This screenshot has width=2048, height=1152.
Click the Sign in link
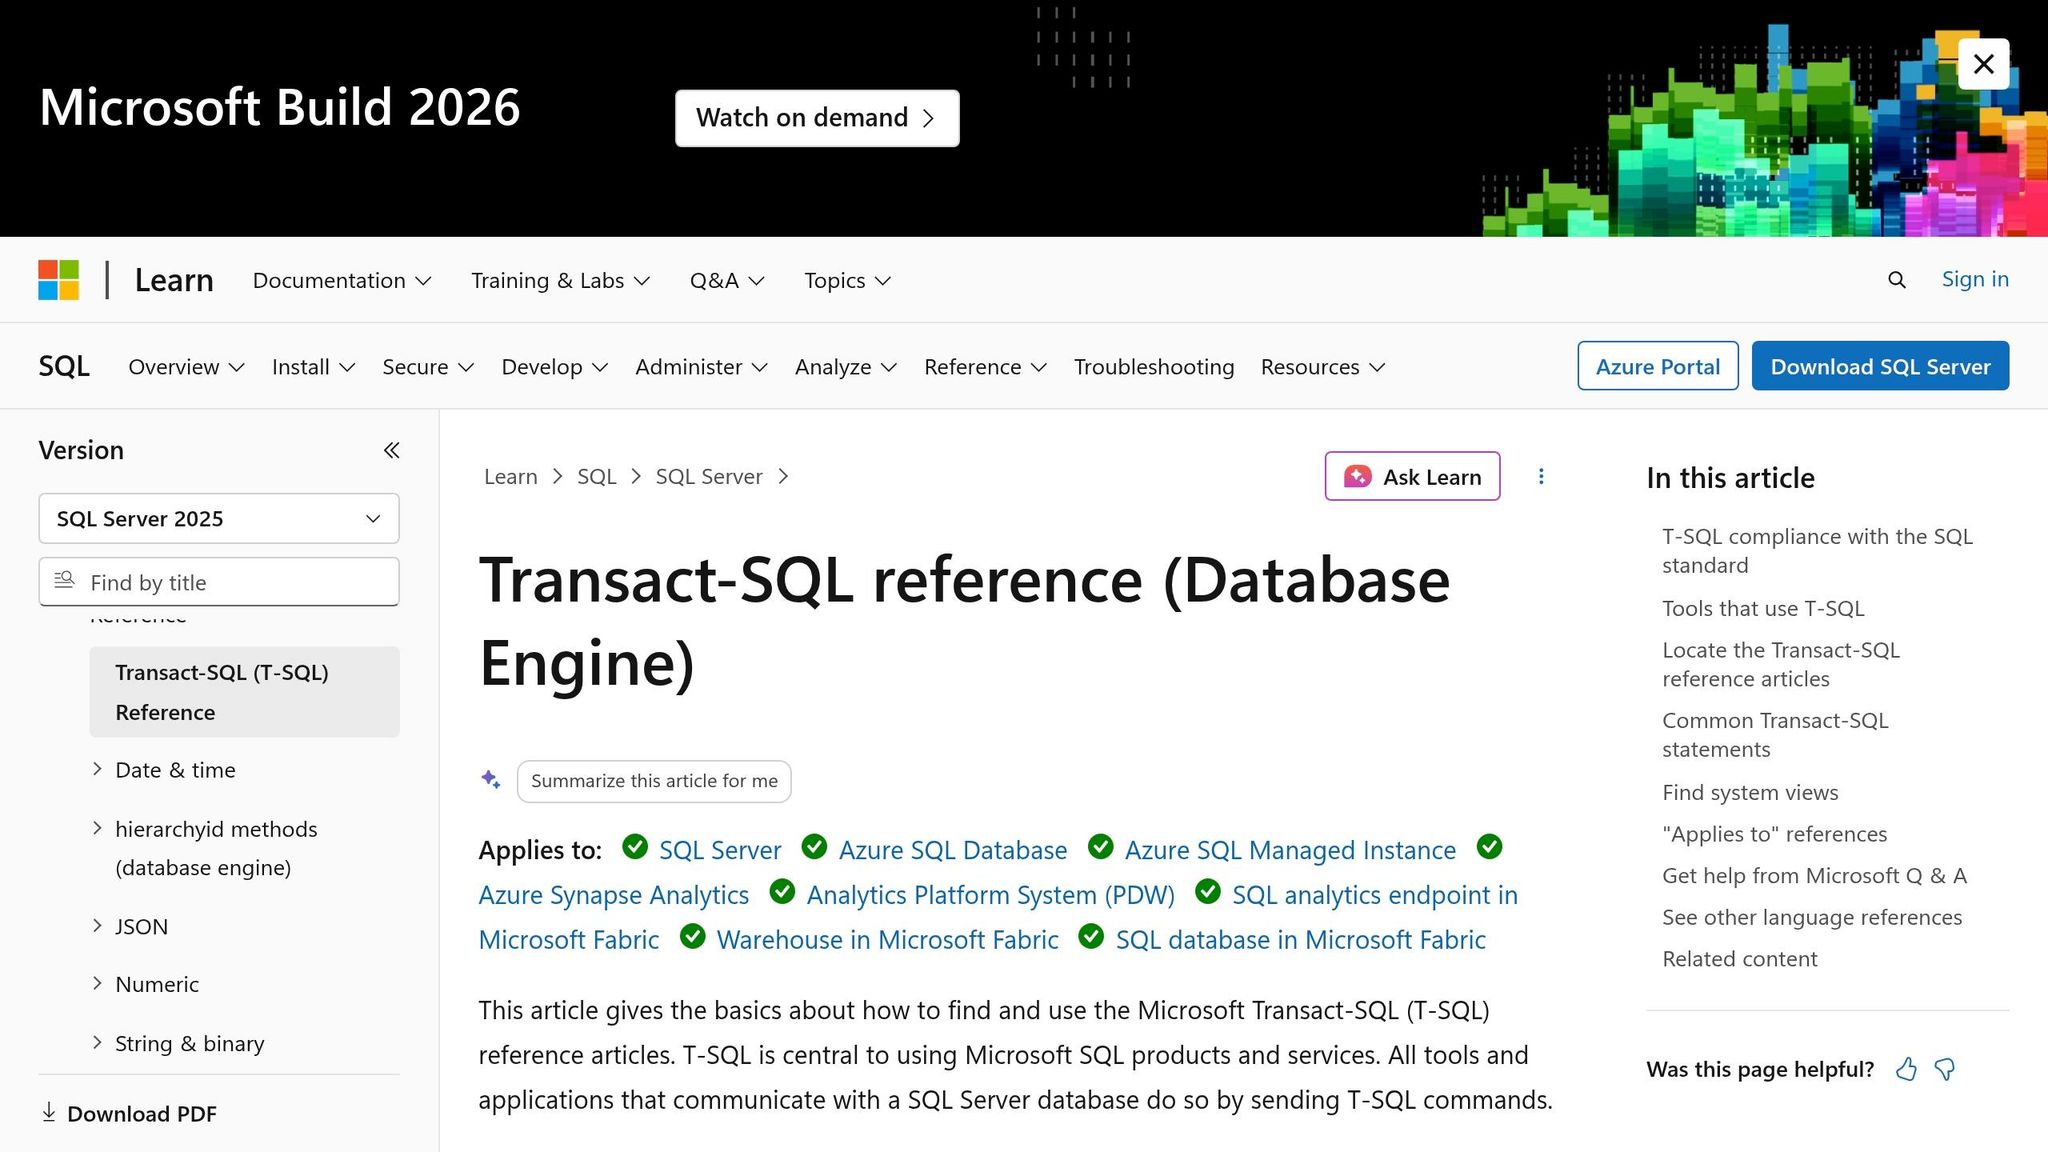click(1975, 279)
